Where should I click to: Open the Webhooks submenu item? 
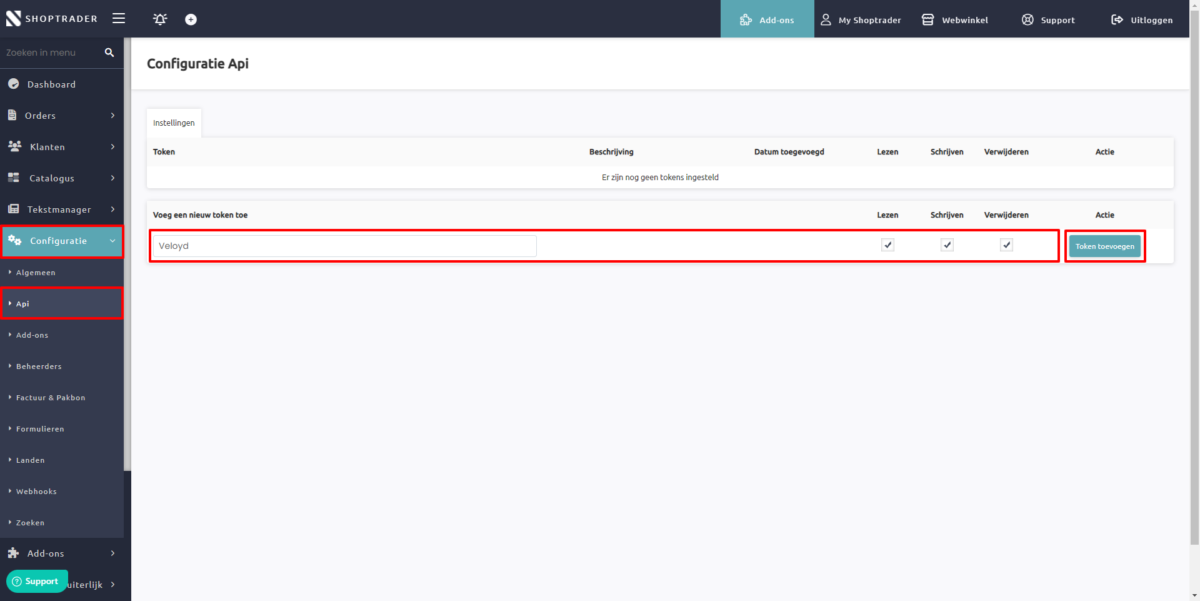click(36, 491)
